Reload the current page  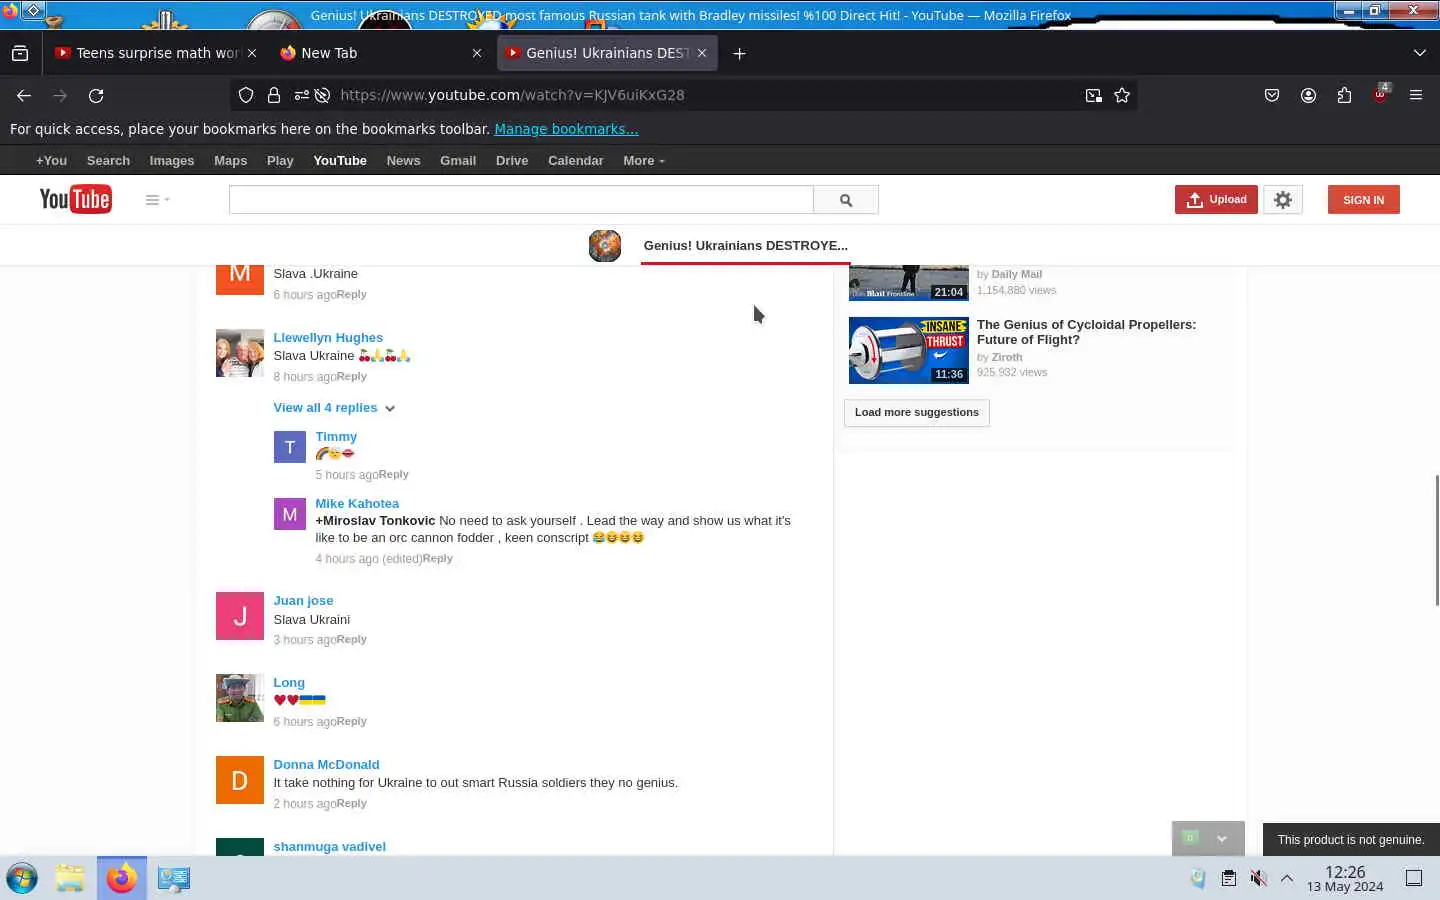click(96, 95)
